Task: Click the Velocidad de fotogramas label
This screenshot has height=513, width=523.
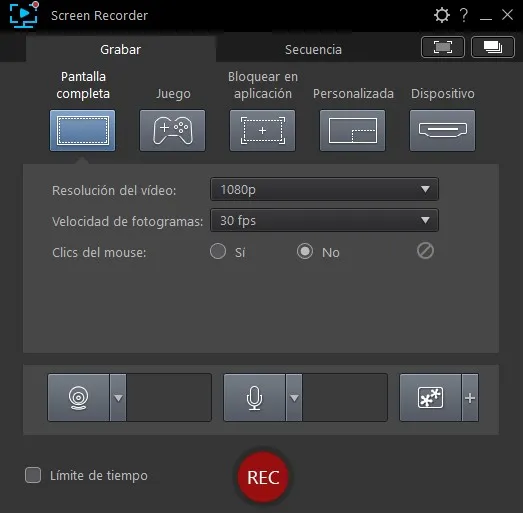Action: (127, 221)
